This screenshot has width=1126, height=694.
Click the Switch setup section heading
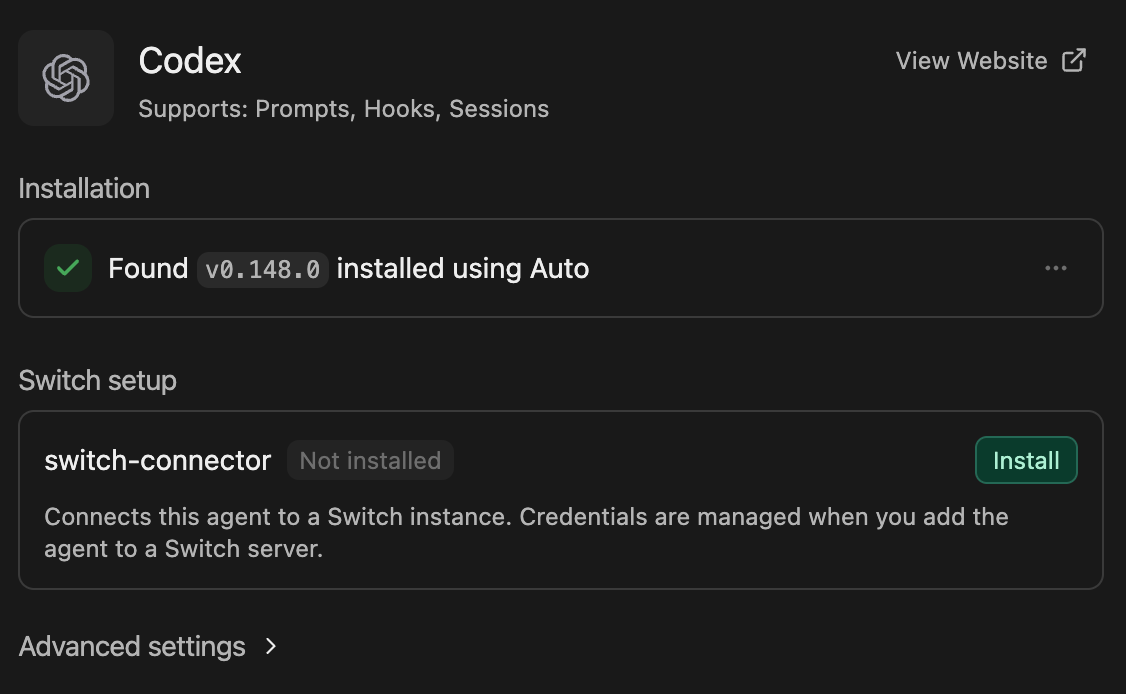98,381
